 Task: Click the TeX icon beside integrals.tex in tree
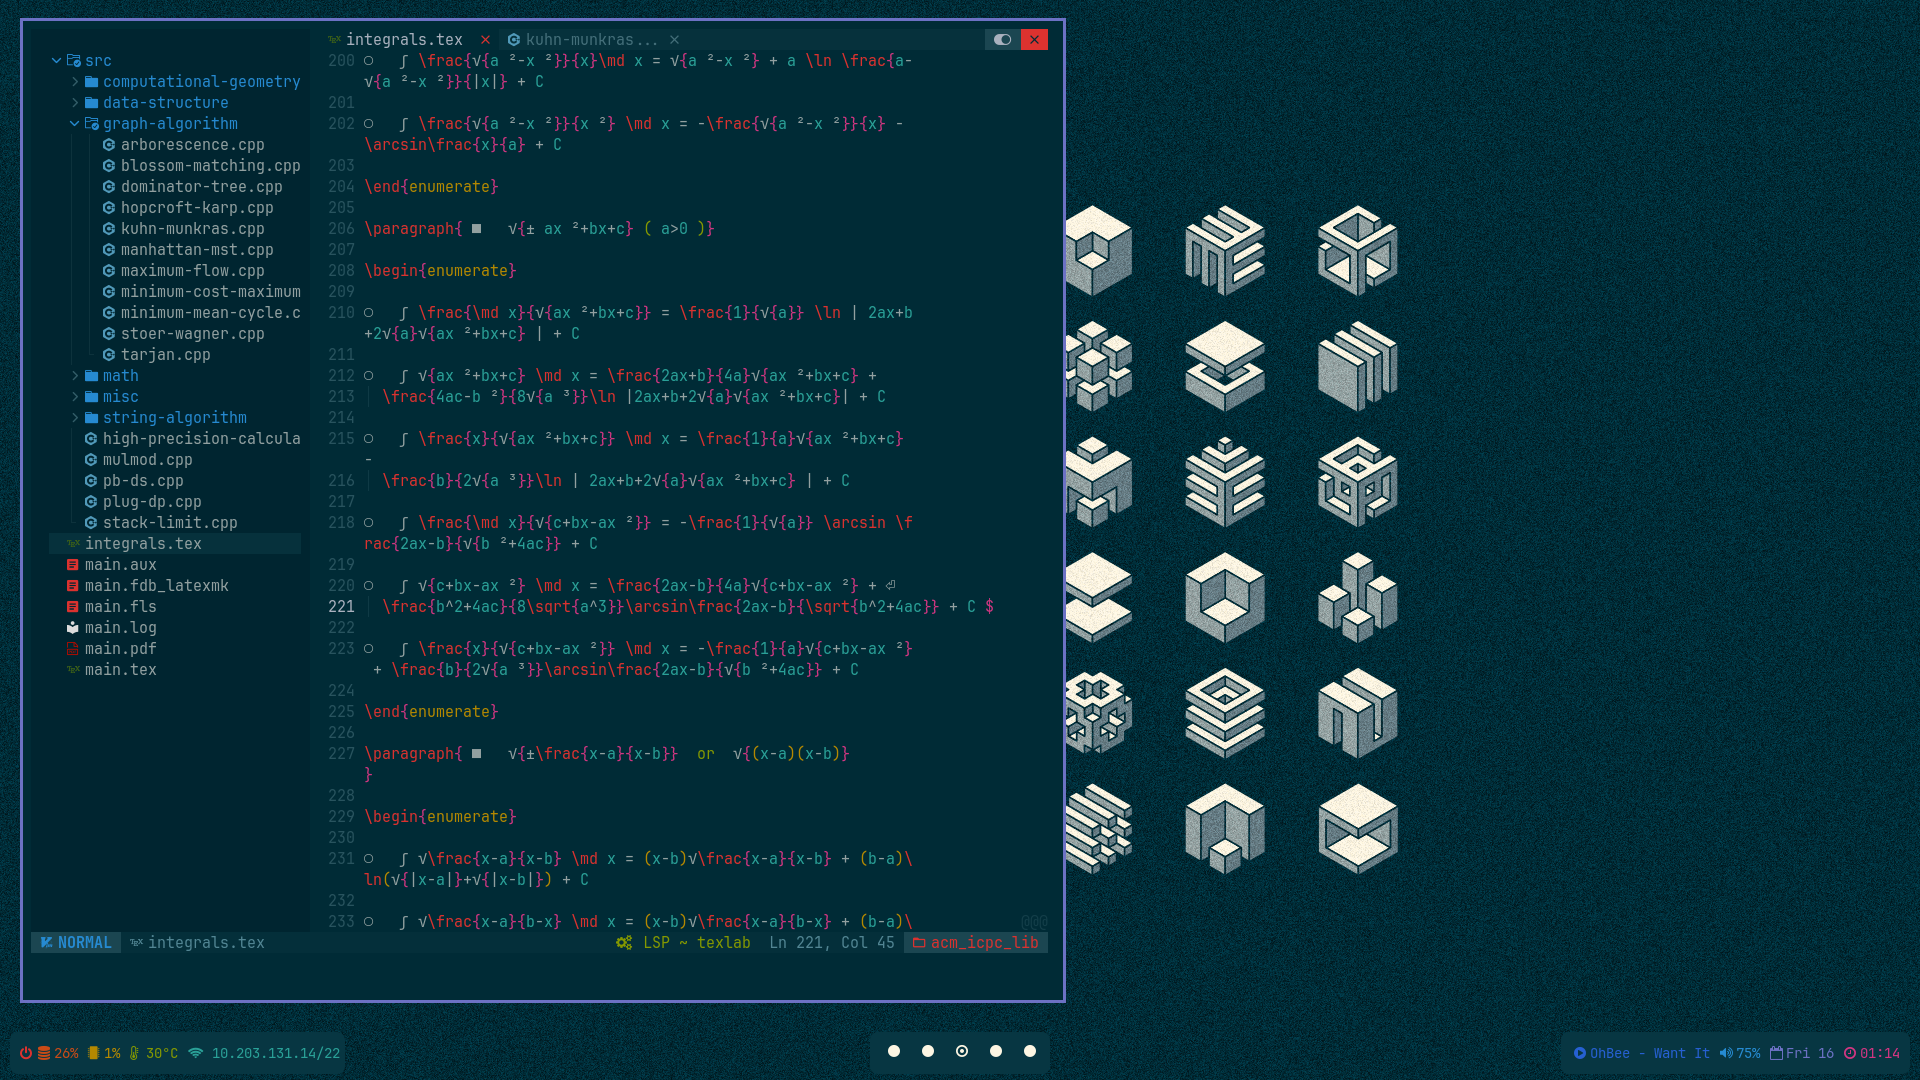(x=73, y=544)
